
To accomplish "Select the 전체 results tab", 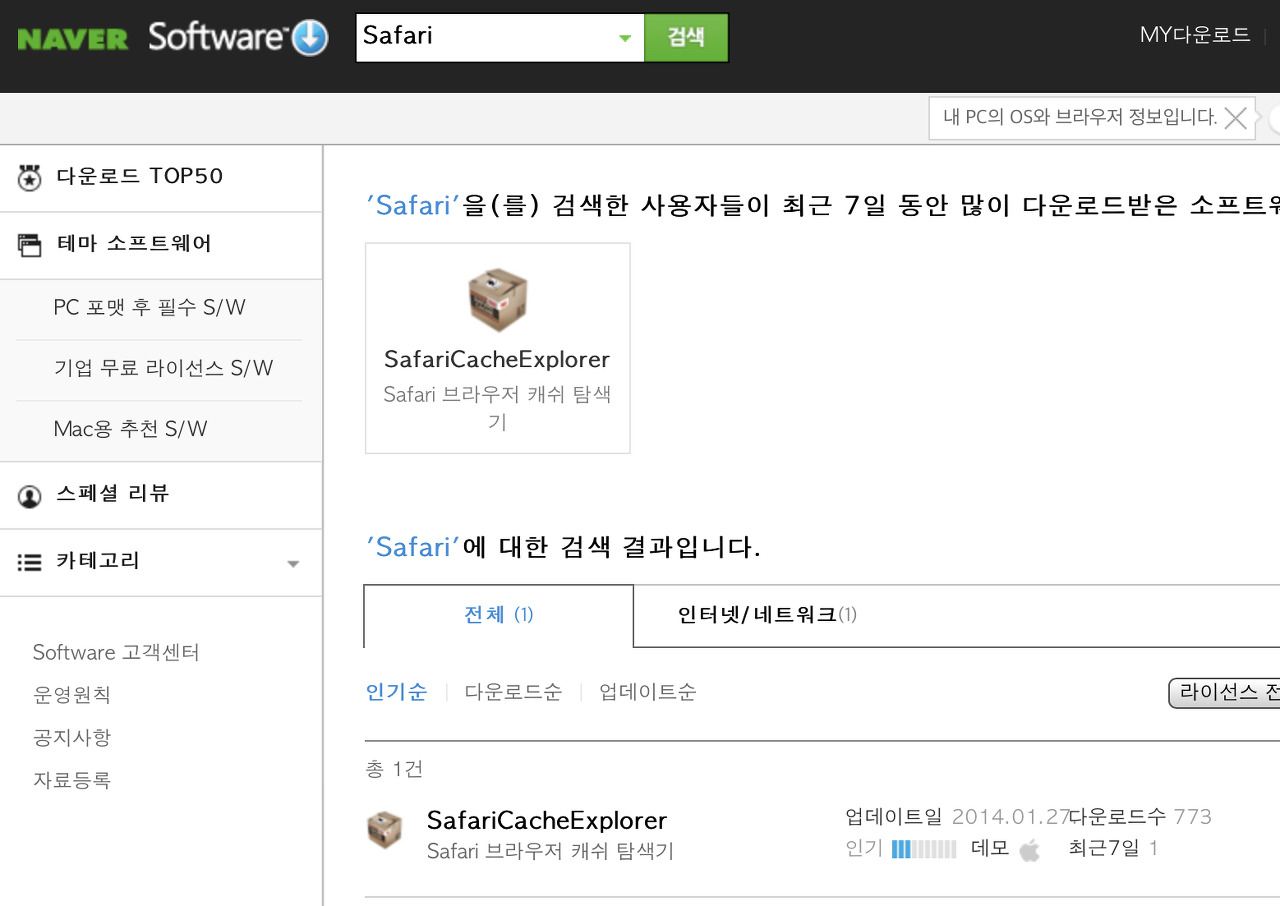I will 497,614.
